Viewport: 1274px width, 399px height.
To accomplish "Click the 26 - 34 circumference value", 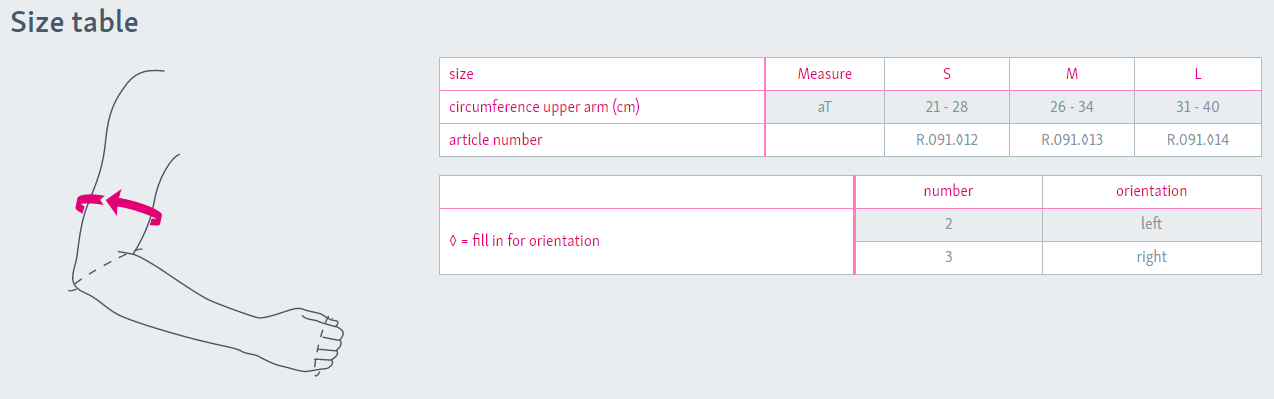I will pos(1072,107).
